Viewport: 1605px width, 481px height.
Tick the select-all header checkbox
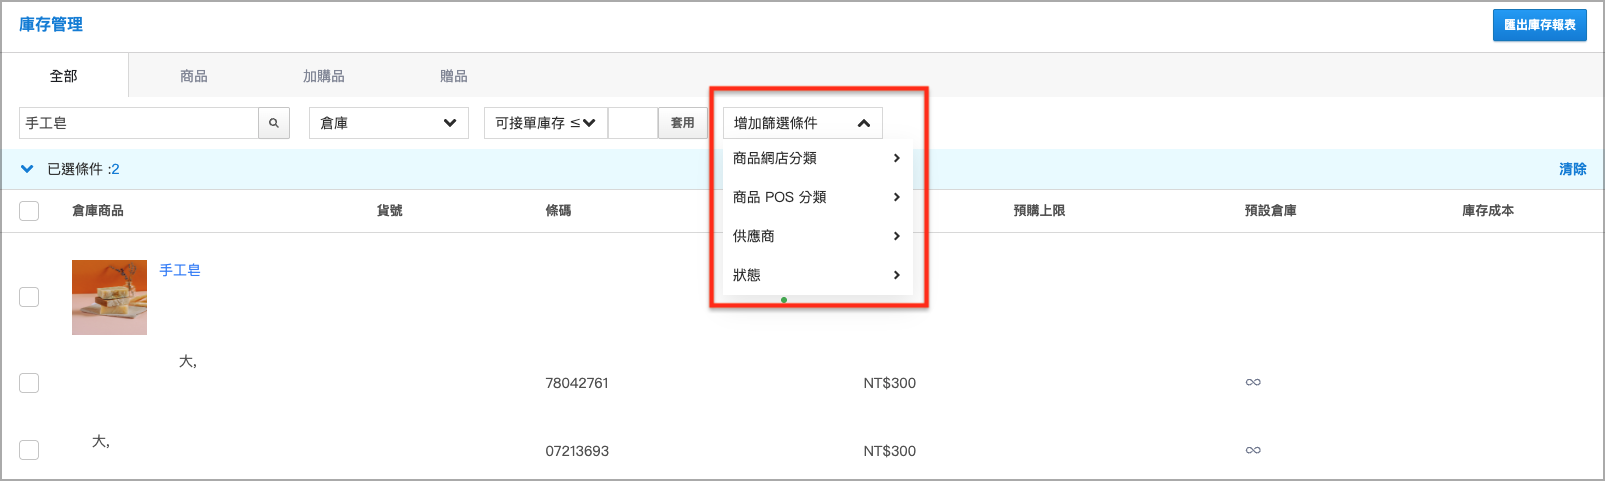29,211
